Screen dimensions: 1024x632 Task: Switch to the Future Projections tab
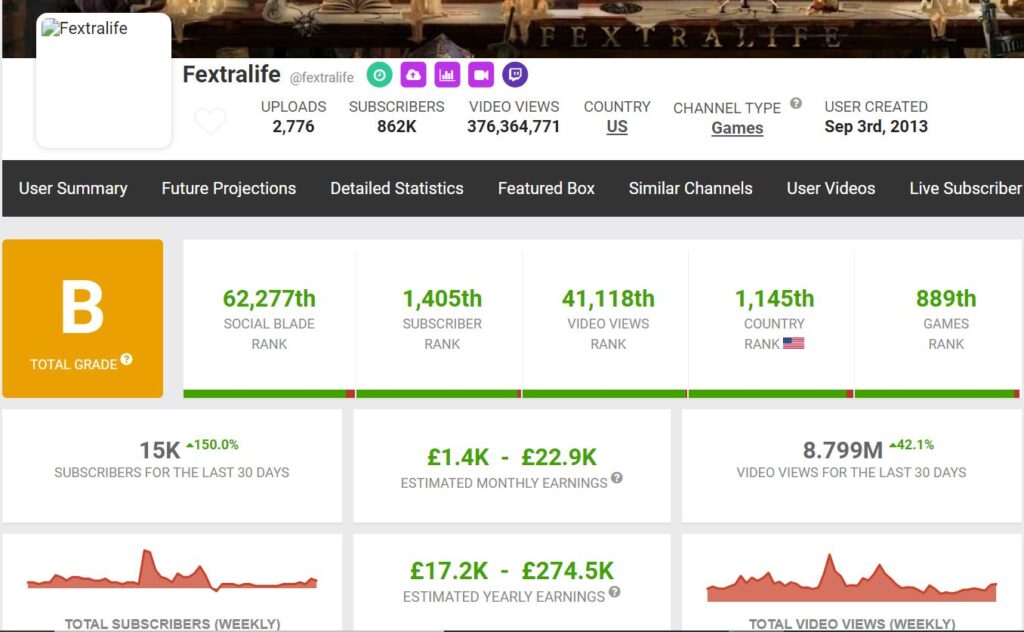pyautogui.click(x=229, y=188)
